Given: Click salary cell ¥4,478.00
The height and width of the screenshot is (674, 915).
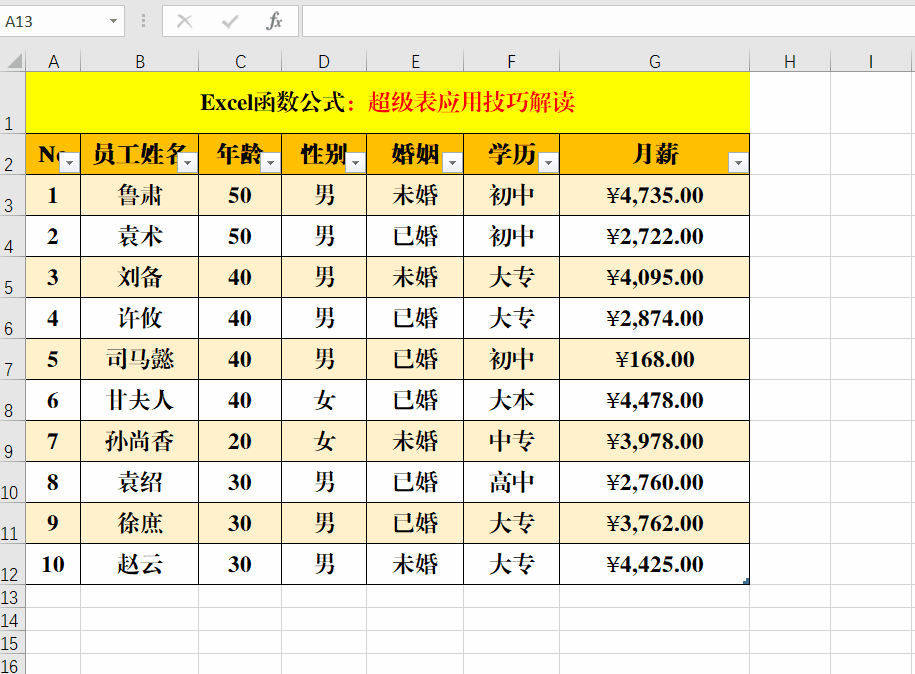Looking at the screenshot, I should pos(655,400).
